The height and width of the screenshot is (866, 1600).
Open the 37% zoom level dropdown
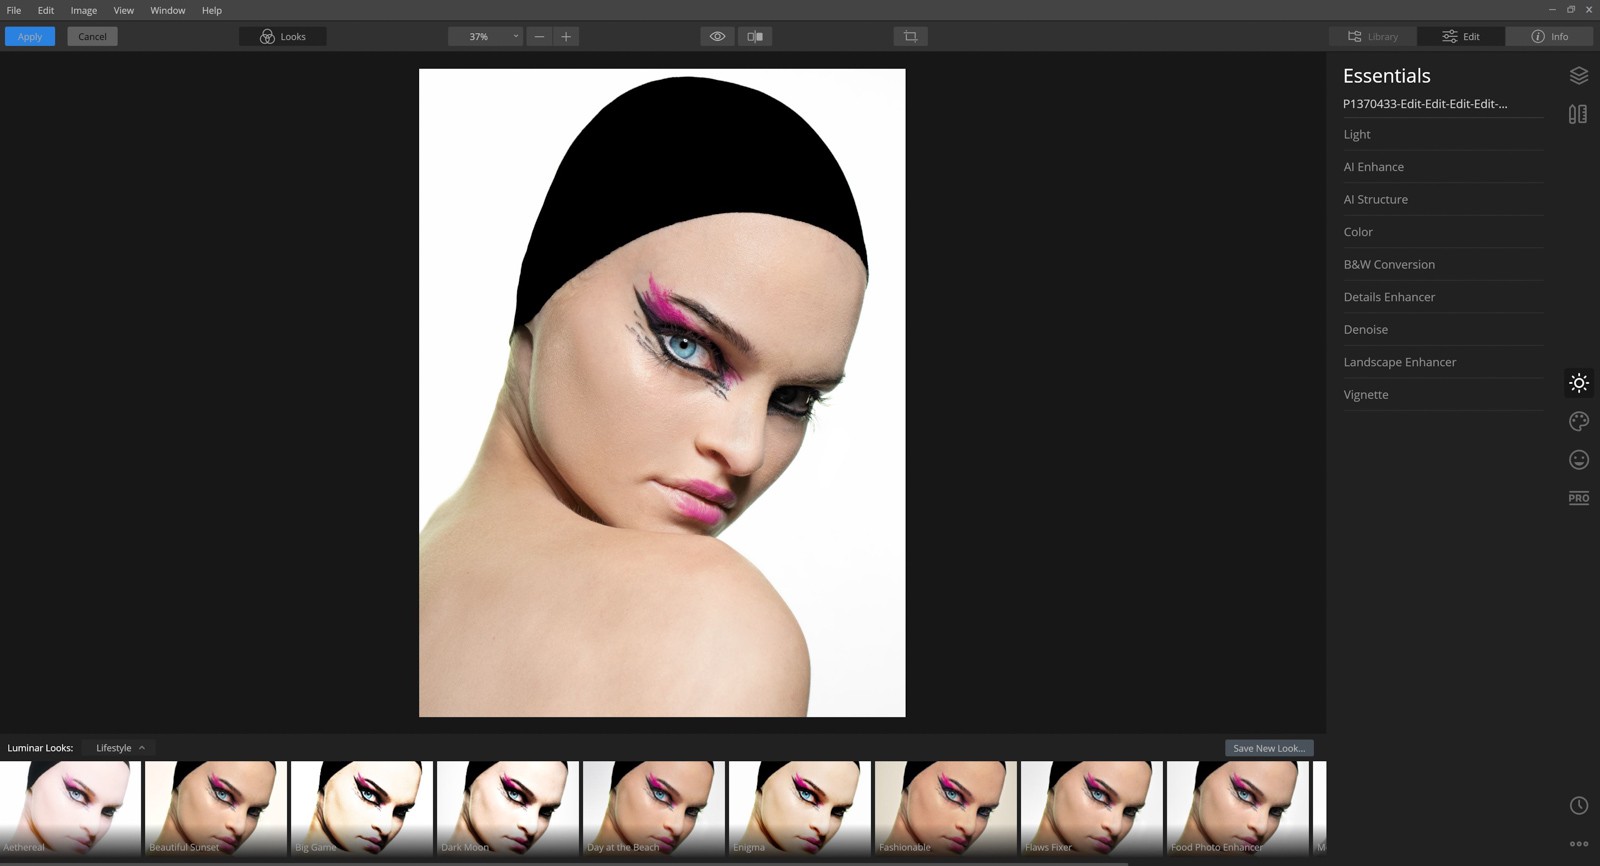pyautogui.click(x=485, y=37)
